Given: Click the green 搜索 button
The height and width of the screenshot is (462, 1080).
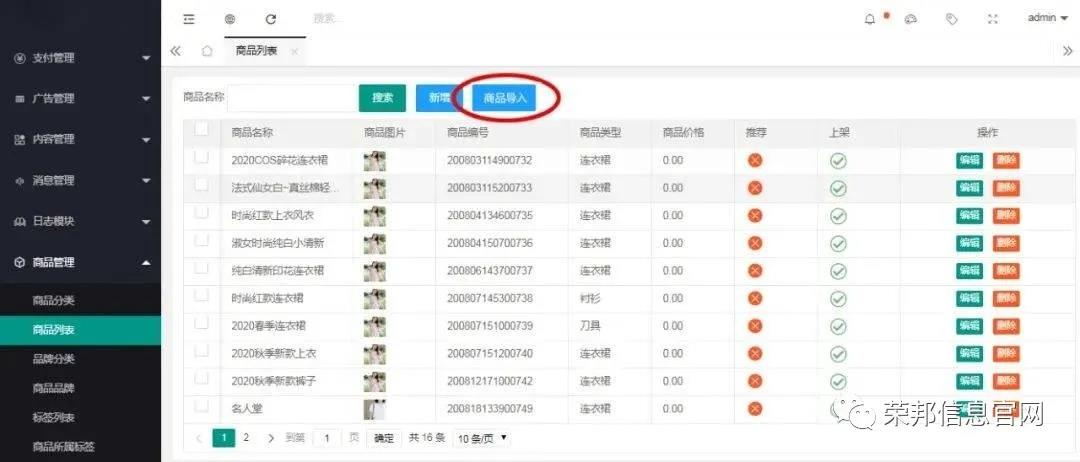Looking at the screenshot, I should click(382, 98).
